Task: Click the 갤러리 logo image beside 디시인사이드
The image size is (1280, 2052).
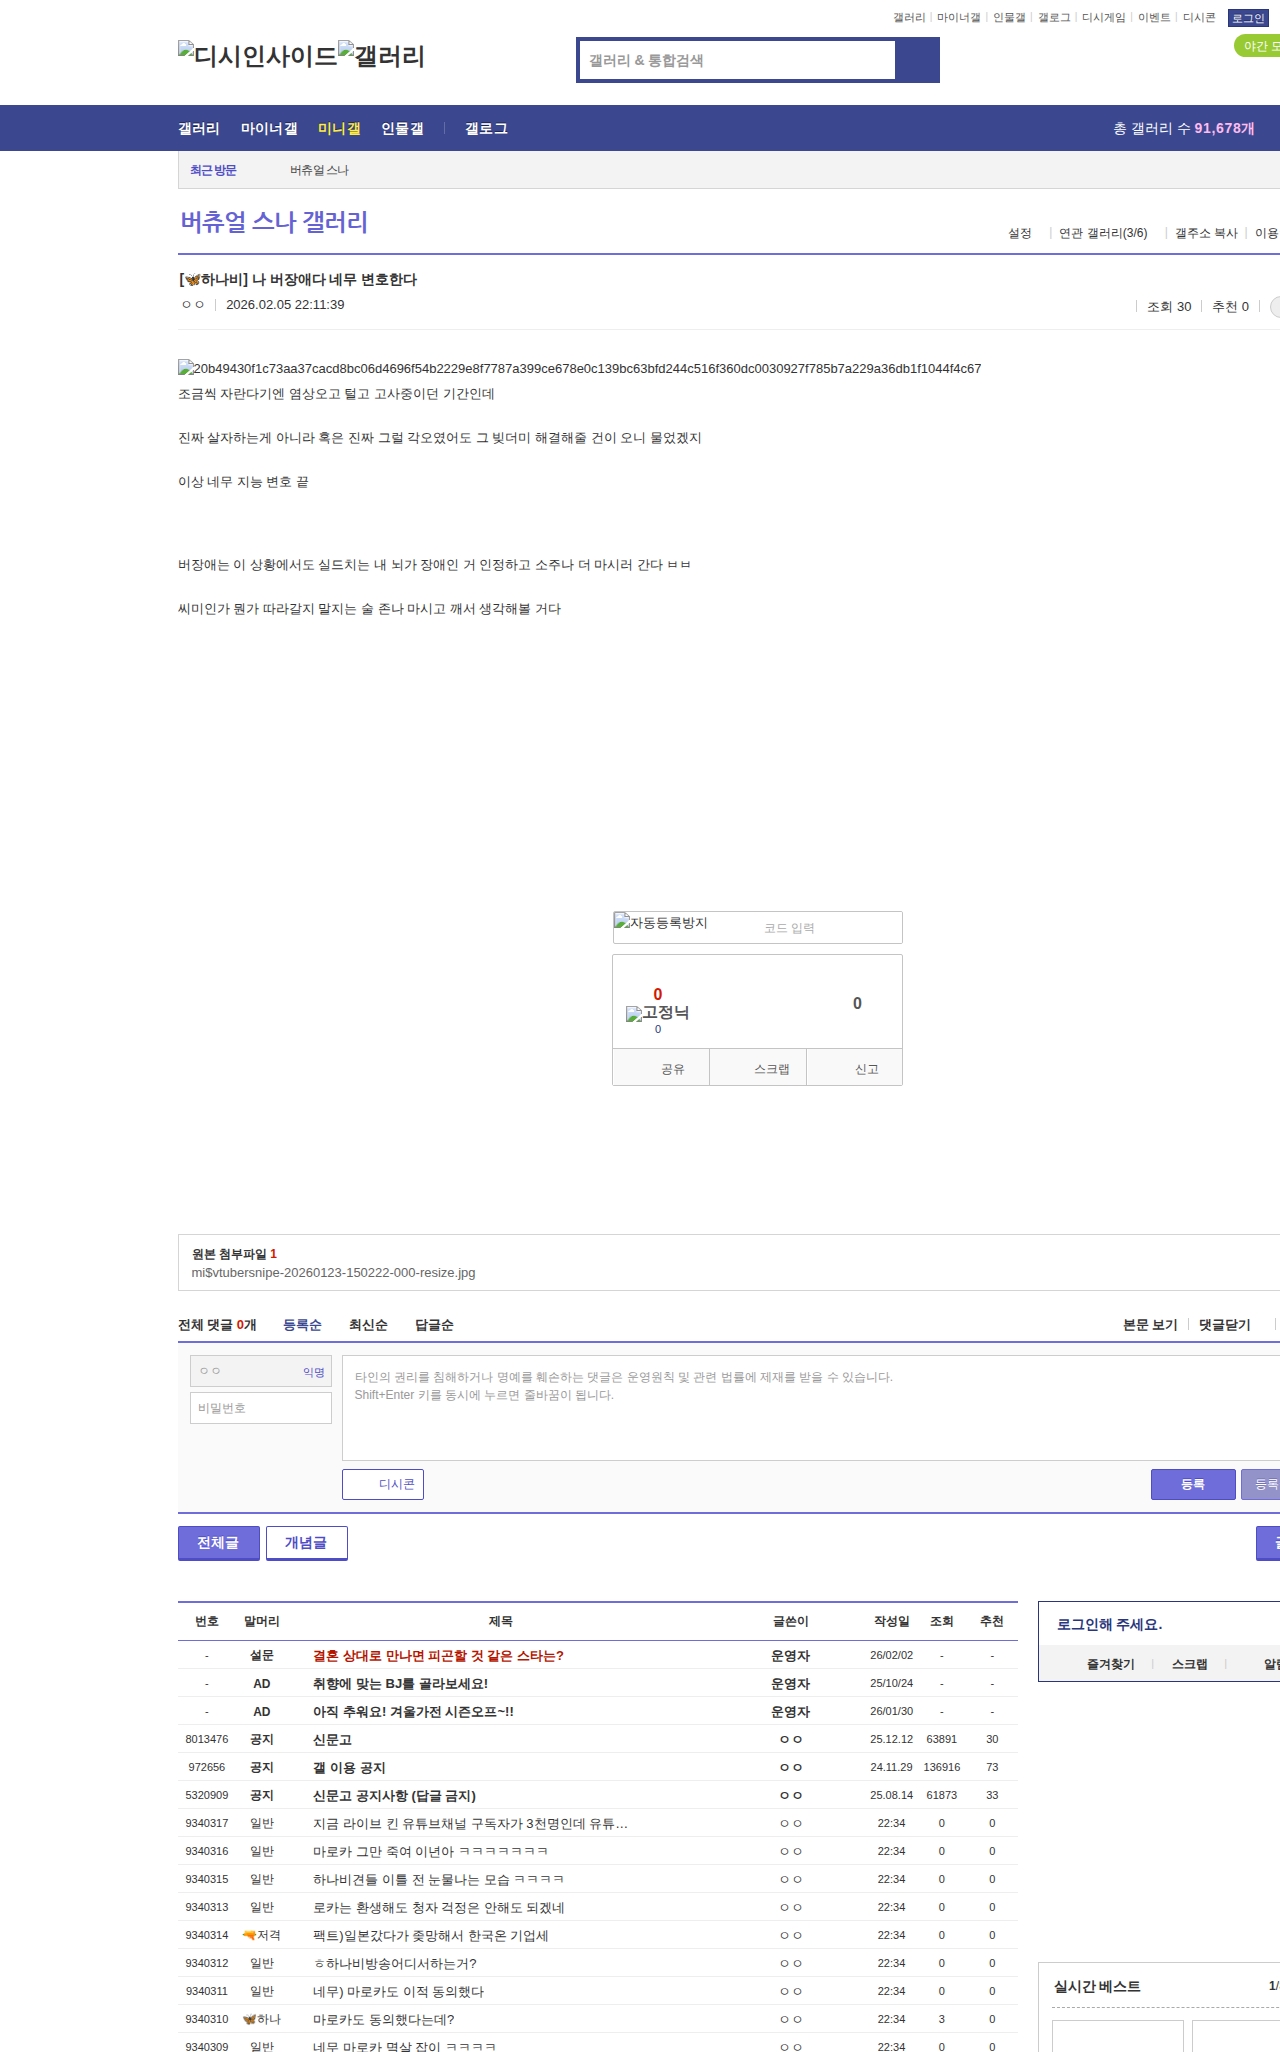Action: [382, 56]
